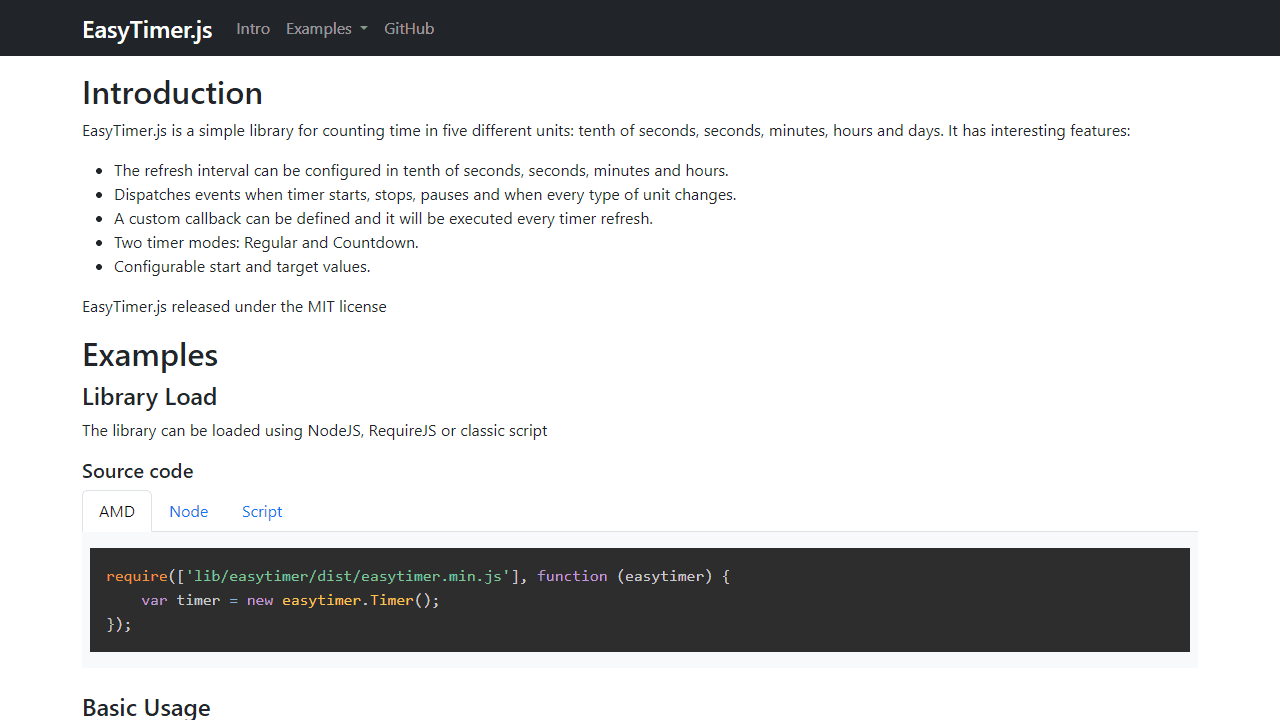Go to the Intro nav link
Viewport: 1280px width, 720px height.
[253, 29]
